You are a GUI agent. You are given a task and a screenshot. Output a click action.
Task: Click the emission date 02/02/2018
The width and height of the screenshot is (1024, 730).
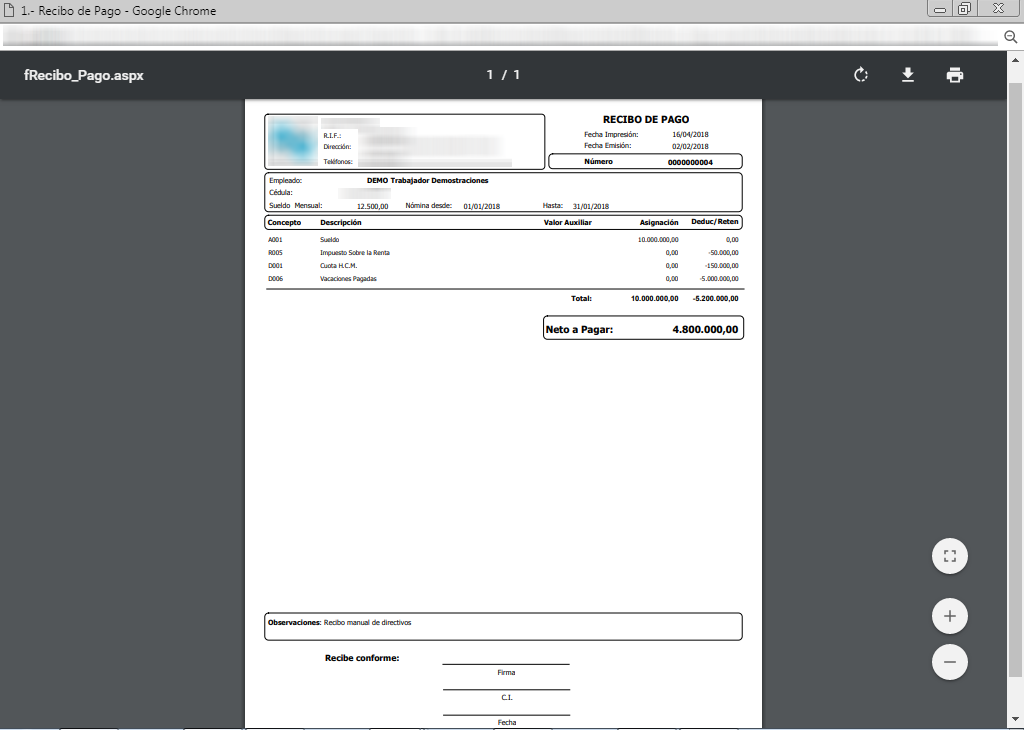click(690, 146)
